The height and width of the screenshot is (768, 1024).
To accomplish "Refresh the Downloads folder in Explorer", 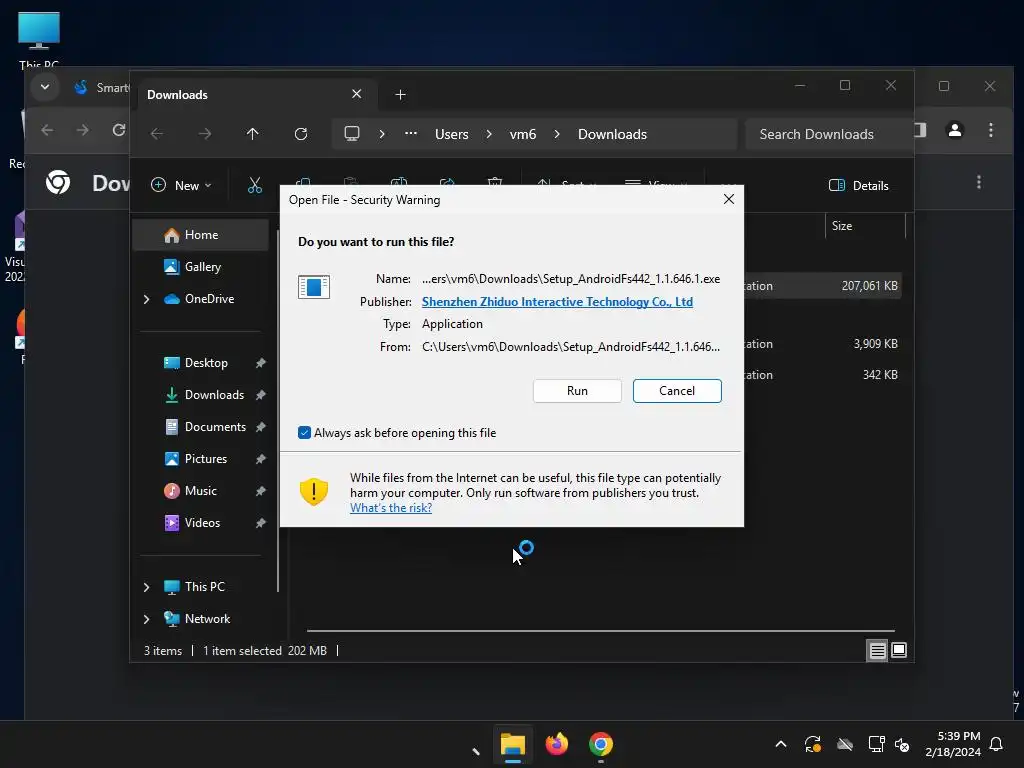I will (300, 134).
